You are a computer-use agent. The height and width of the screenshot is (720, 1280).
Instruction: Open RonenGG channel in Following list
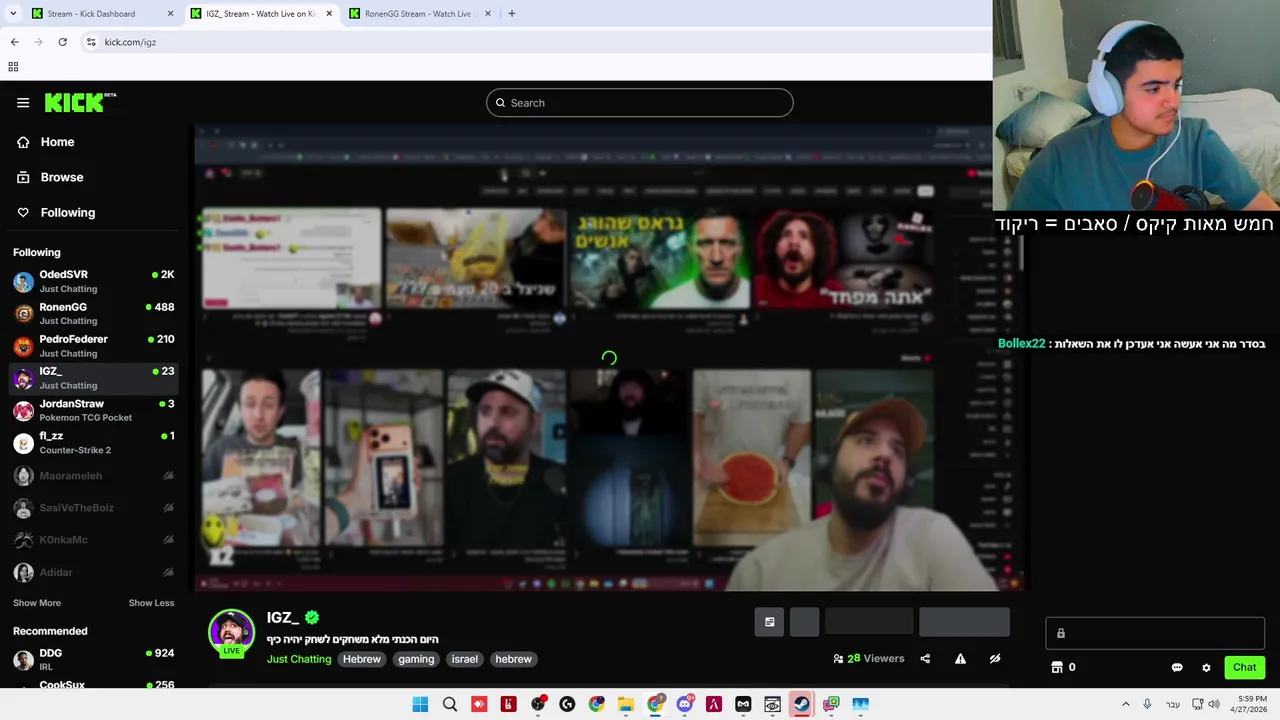[94, 313]
